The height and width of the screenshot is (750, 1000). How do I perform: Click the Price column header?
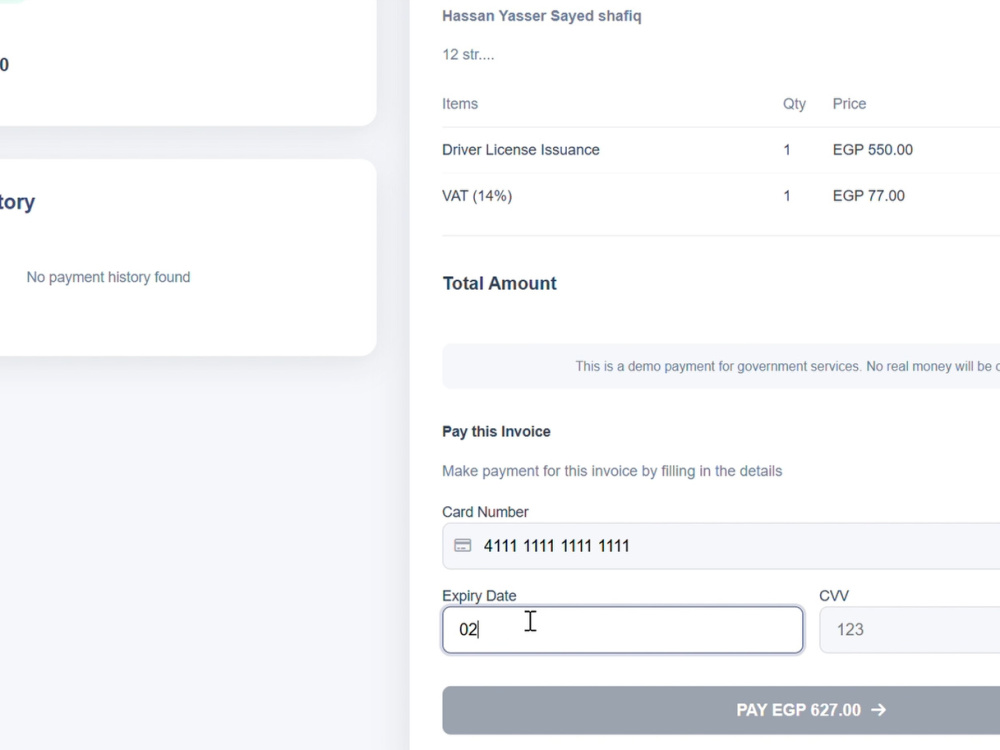[x=849, y=104]
